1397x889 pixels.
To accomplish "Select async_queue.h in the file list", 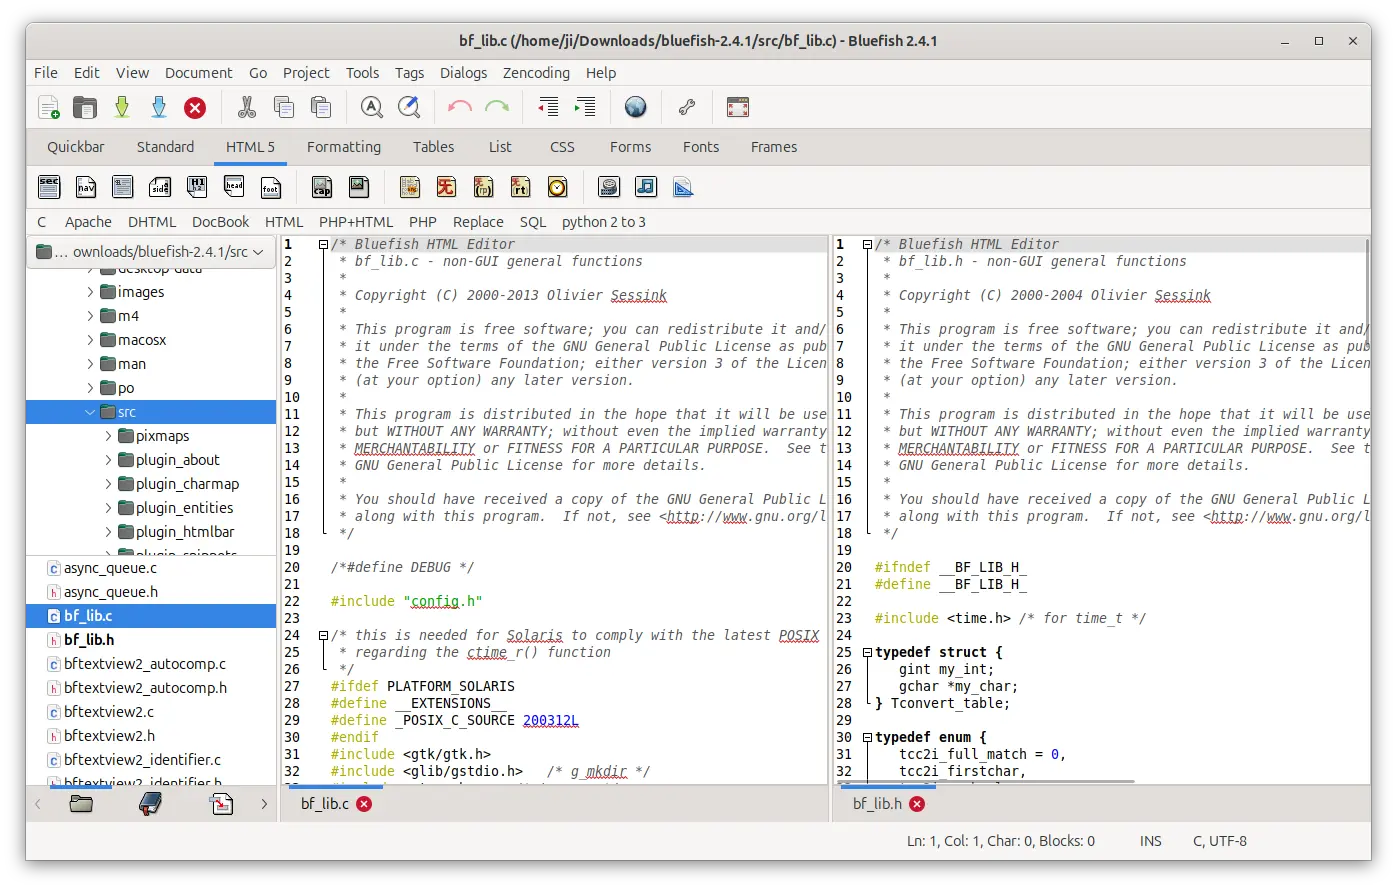I will coord(110,592).
